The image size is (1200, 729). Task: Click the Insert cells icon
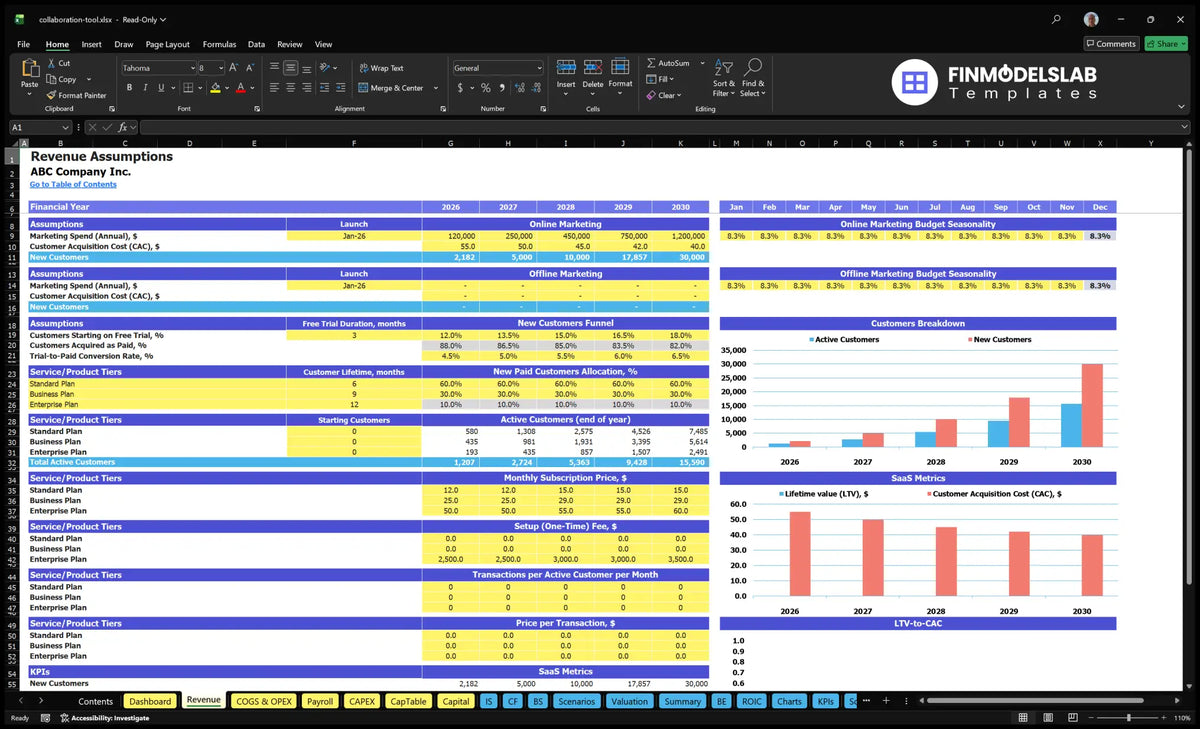(566, 67)
